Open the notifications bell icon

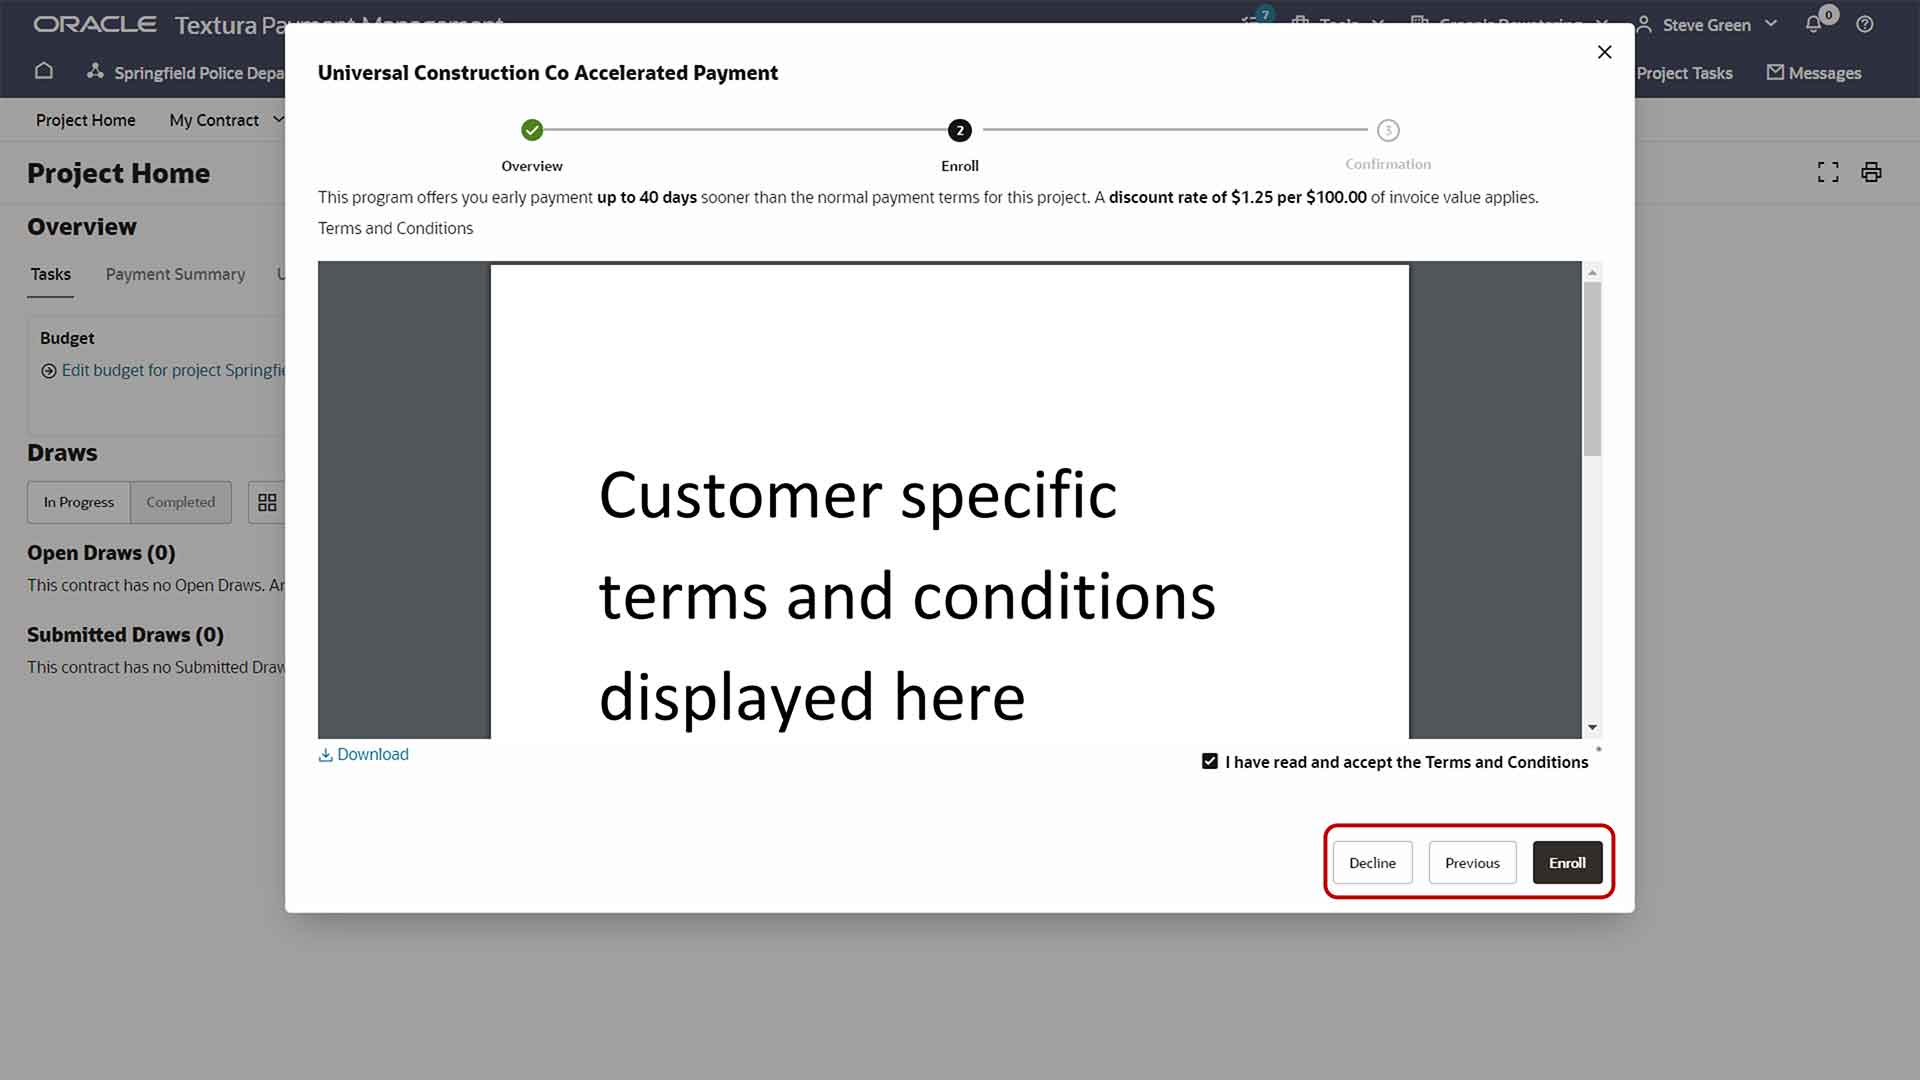[1814, 25]
